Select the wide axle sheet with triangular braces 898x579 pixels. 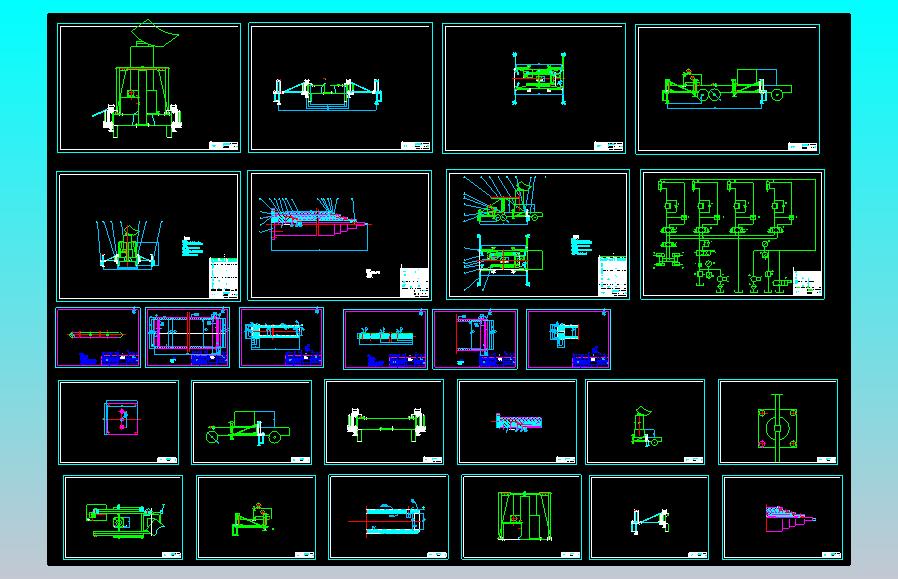(x=341, y=88)
